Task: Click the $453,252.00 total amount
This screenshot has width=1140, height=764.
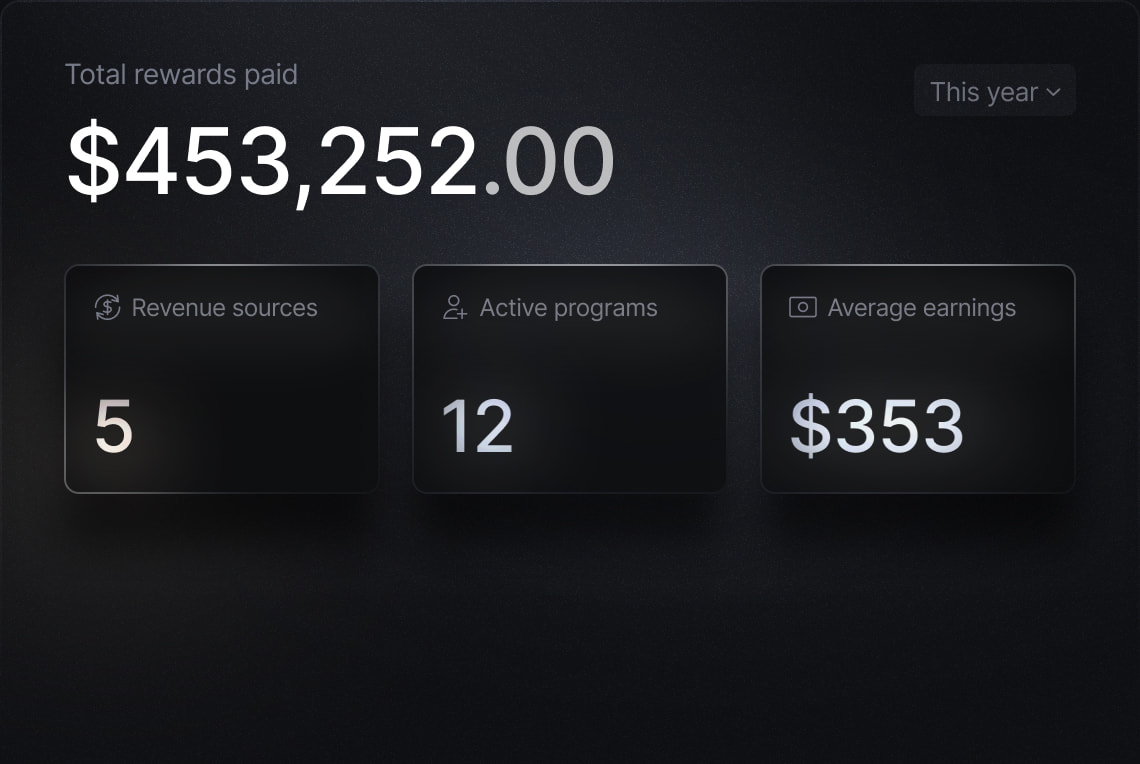Action: 340,158
